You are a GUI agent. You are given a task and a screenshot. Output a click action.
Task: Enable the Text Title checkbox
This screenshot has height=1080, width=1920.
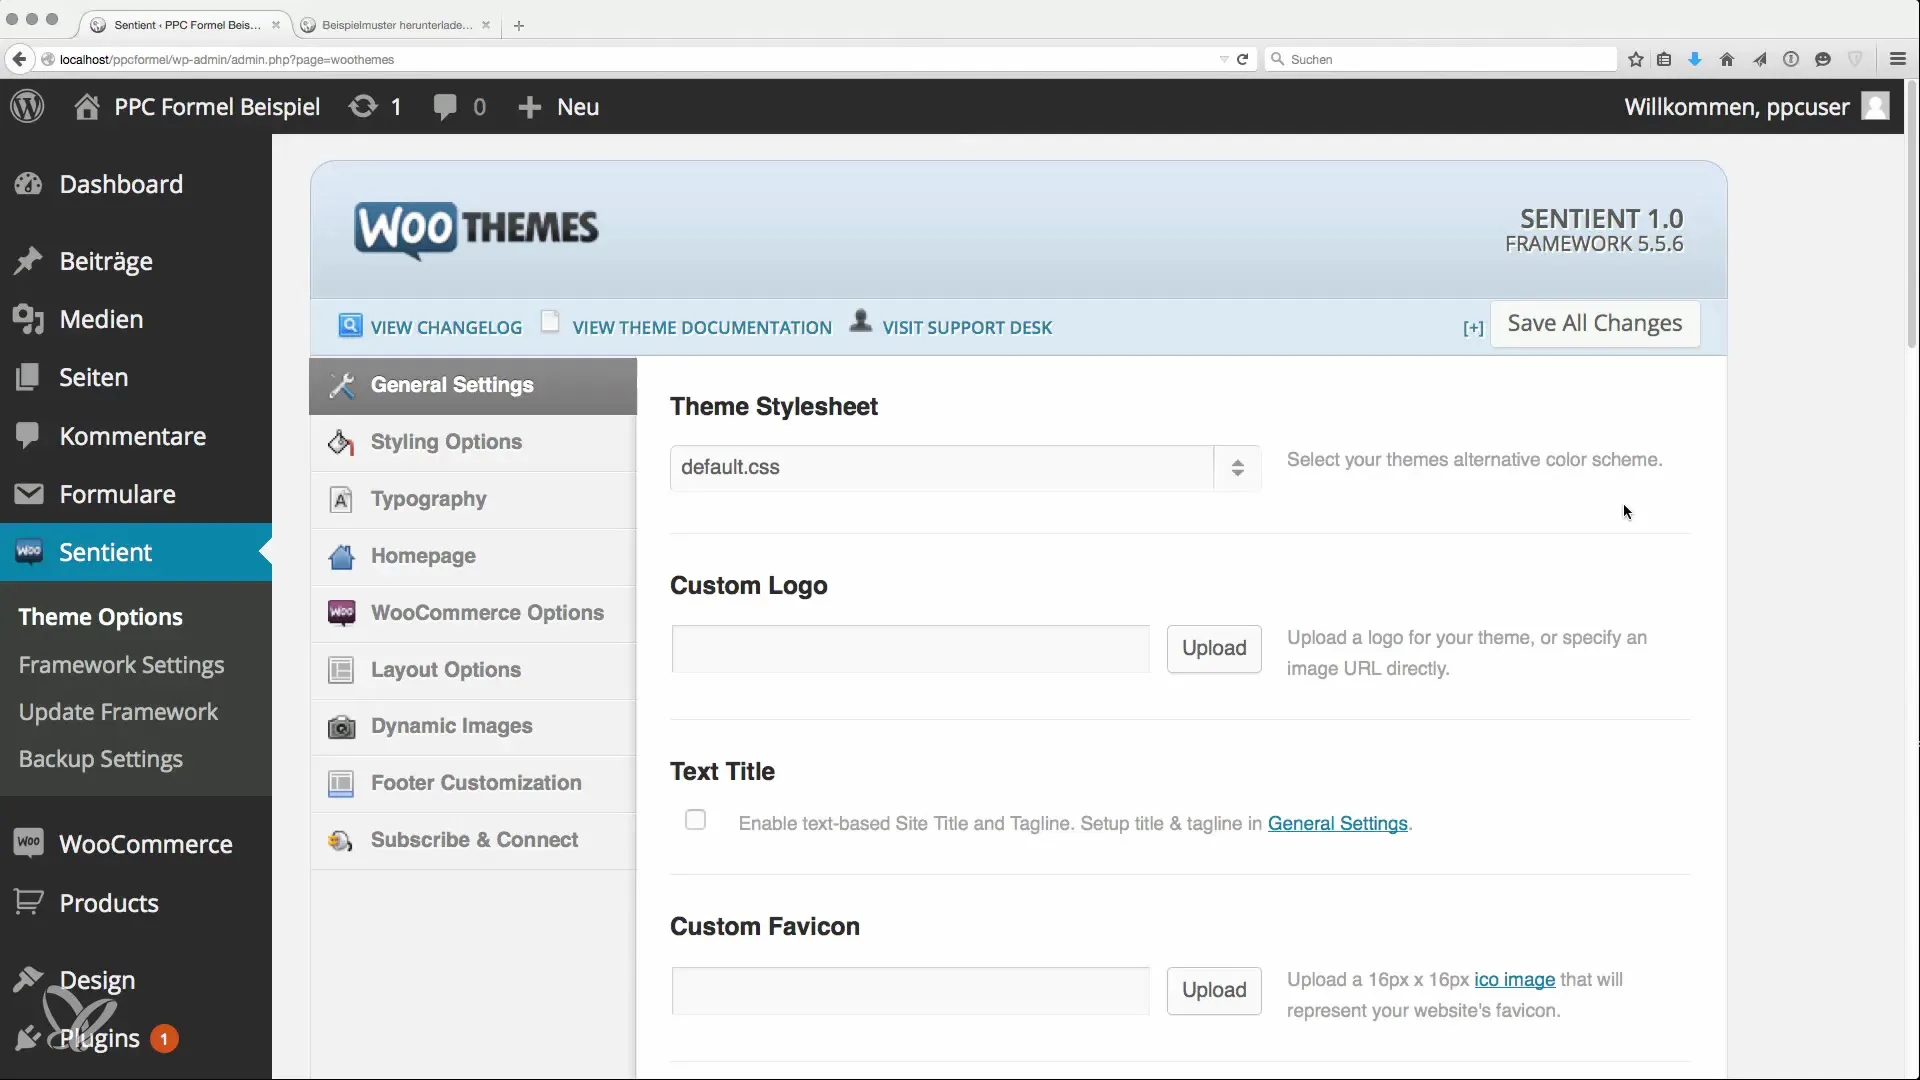click(695, 820)
